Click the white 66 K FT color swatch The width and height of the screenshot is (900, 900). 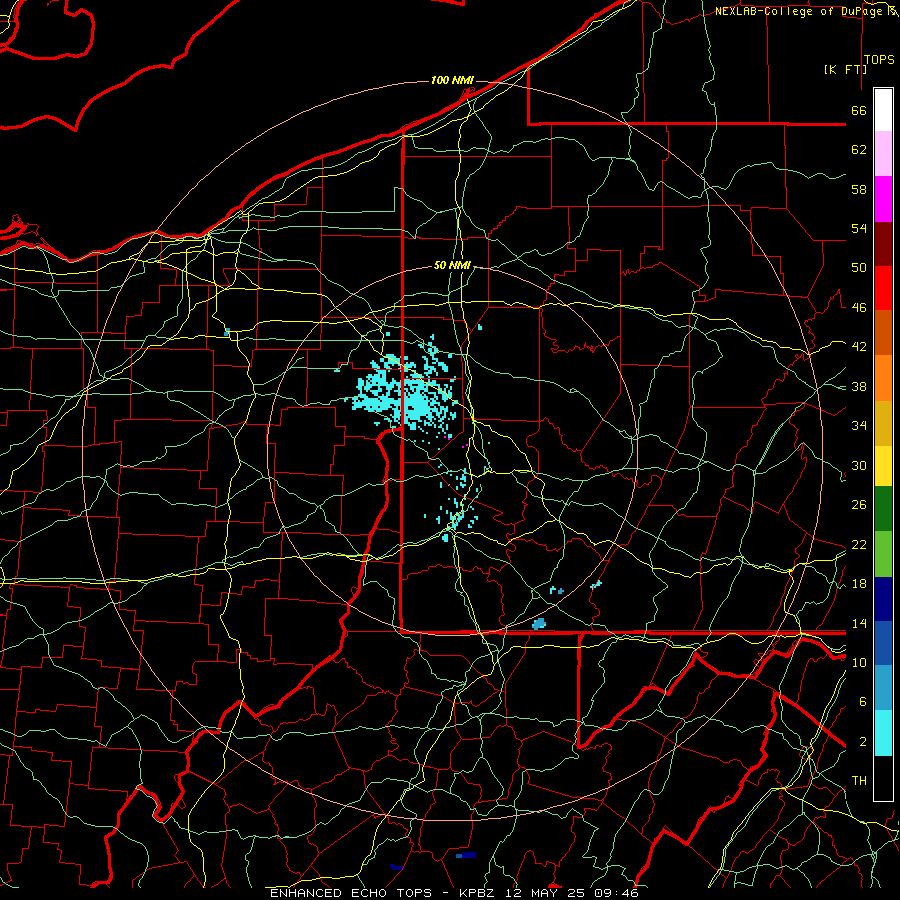(883, 110)
